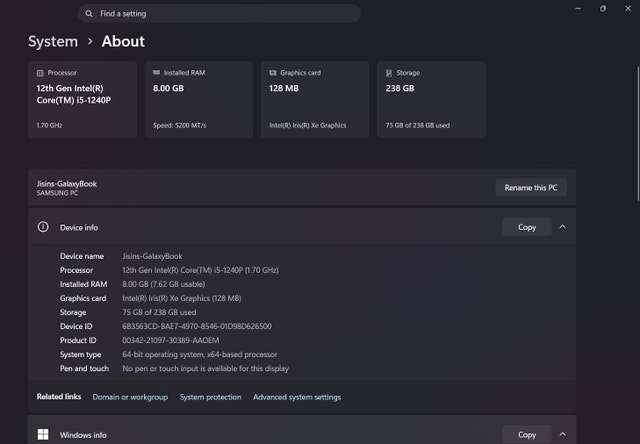Open Advanced system settings link
Screen dimensions: 640x444
(297, 397)
